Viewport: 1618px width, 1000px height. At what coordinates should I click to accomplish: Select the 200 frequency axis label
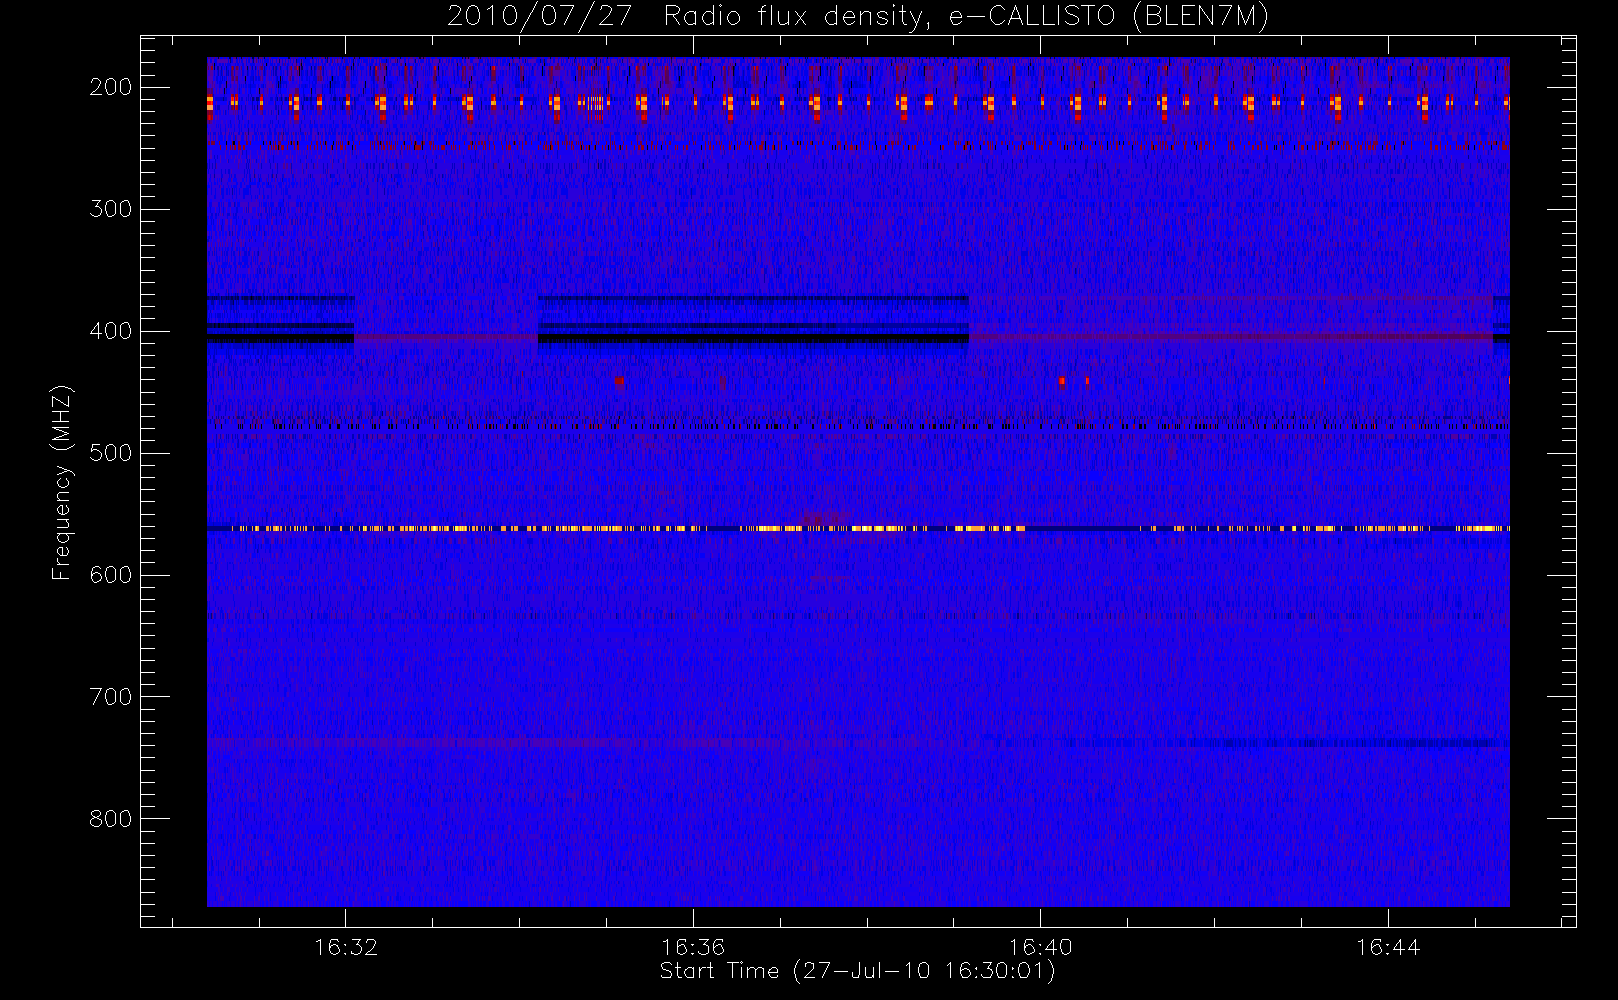(x=110, y=87)
